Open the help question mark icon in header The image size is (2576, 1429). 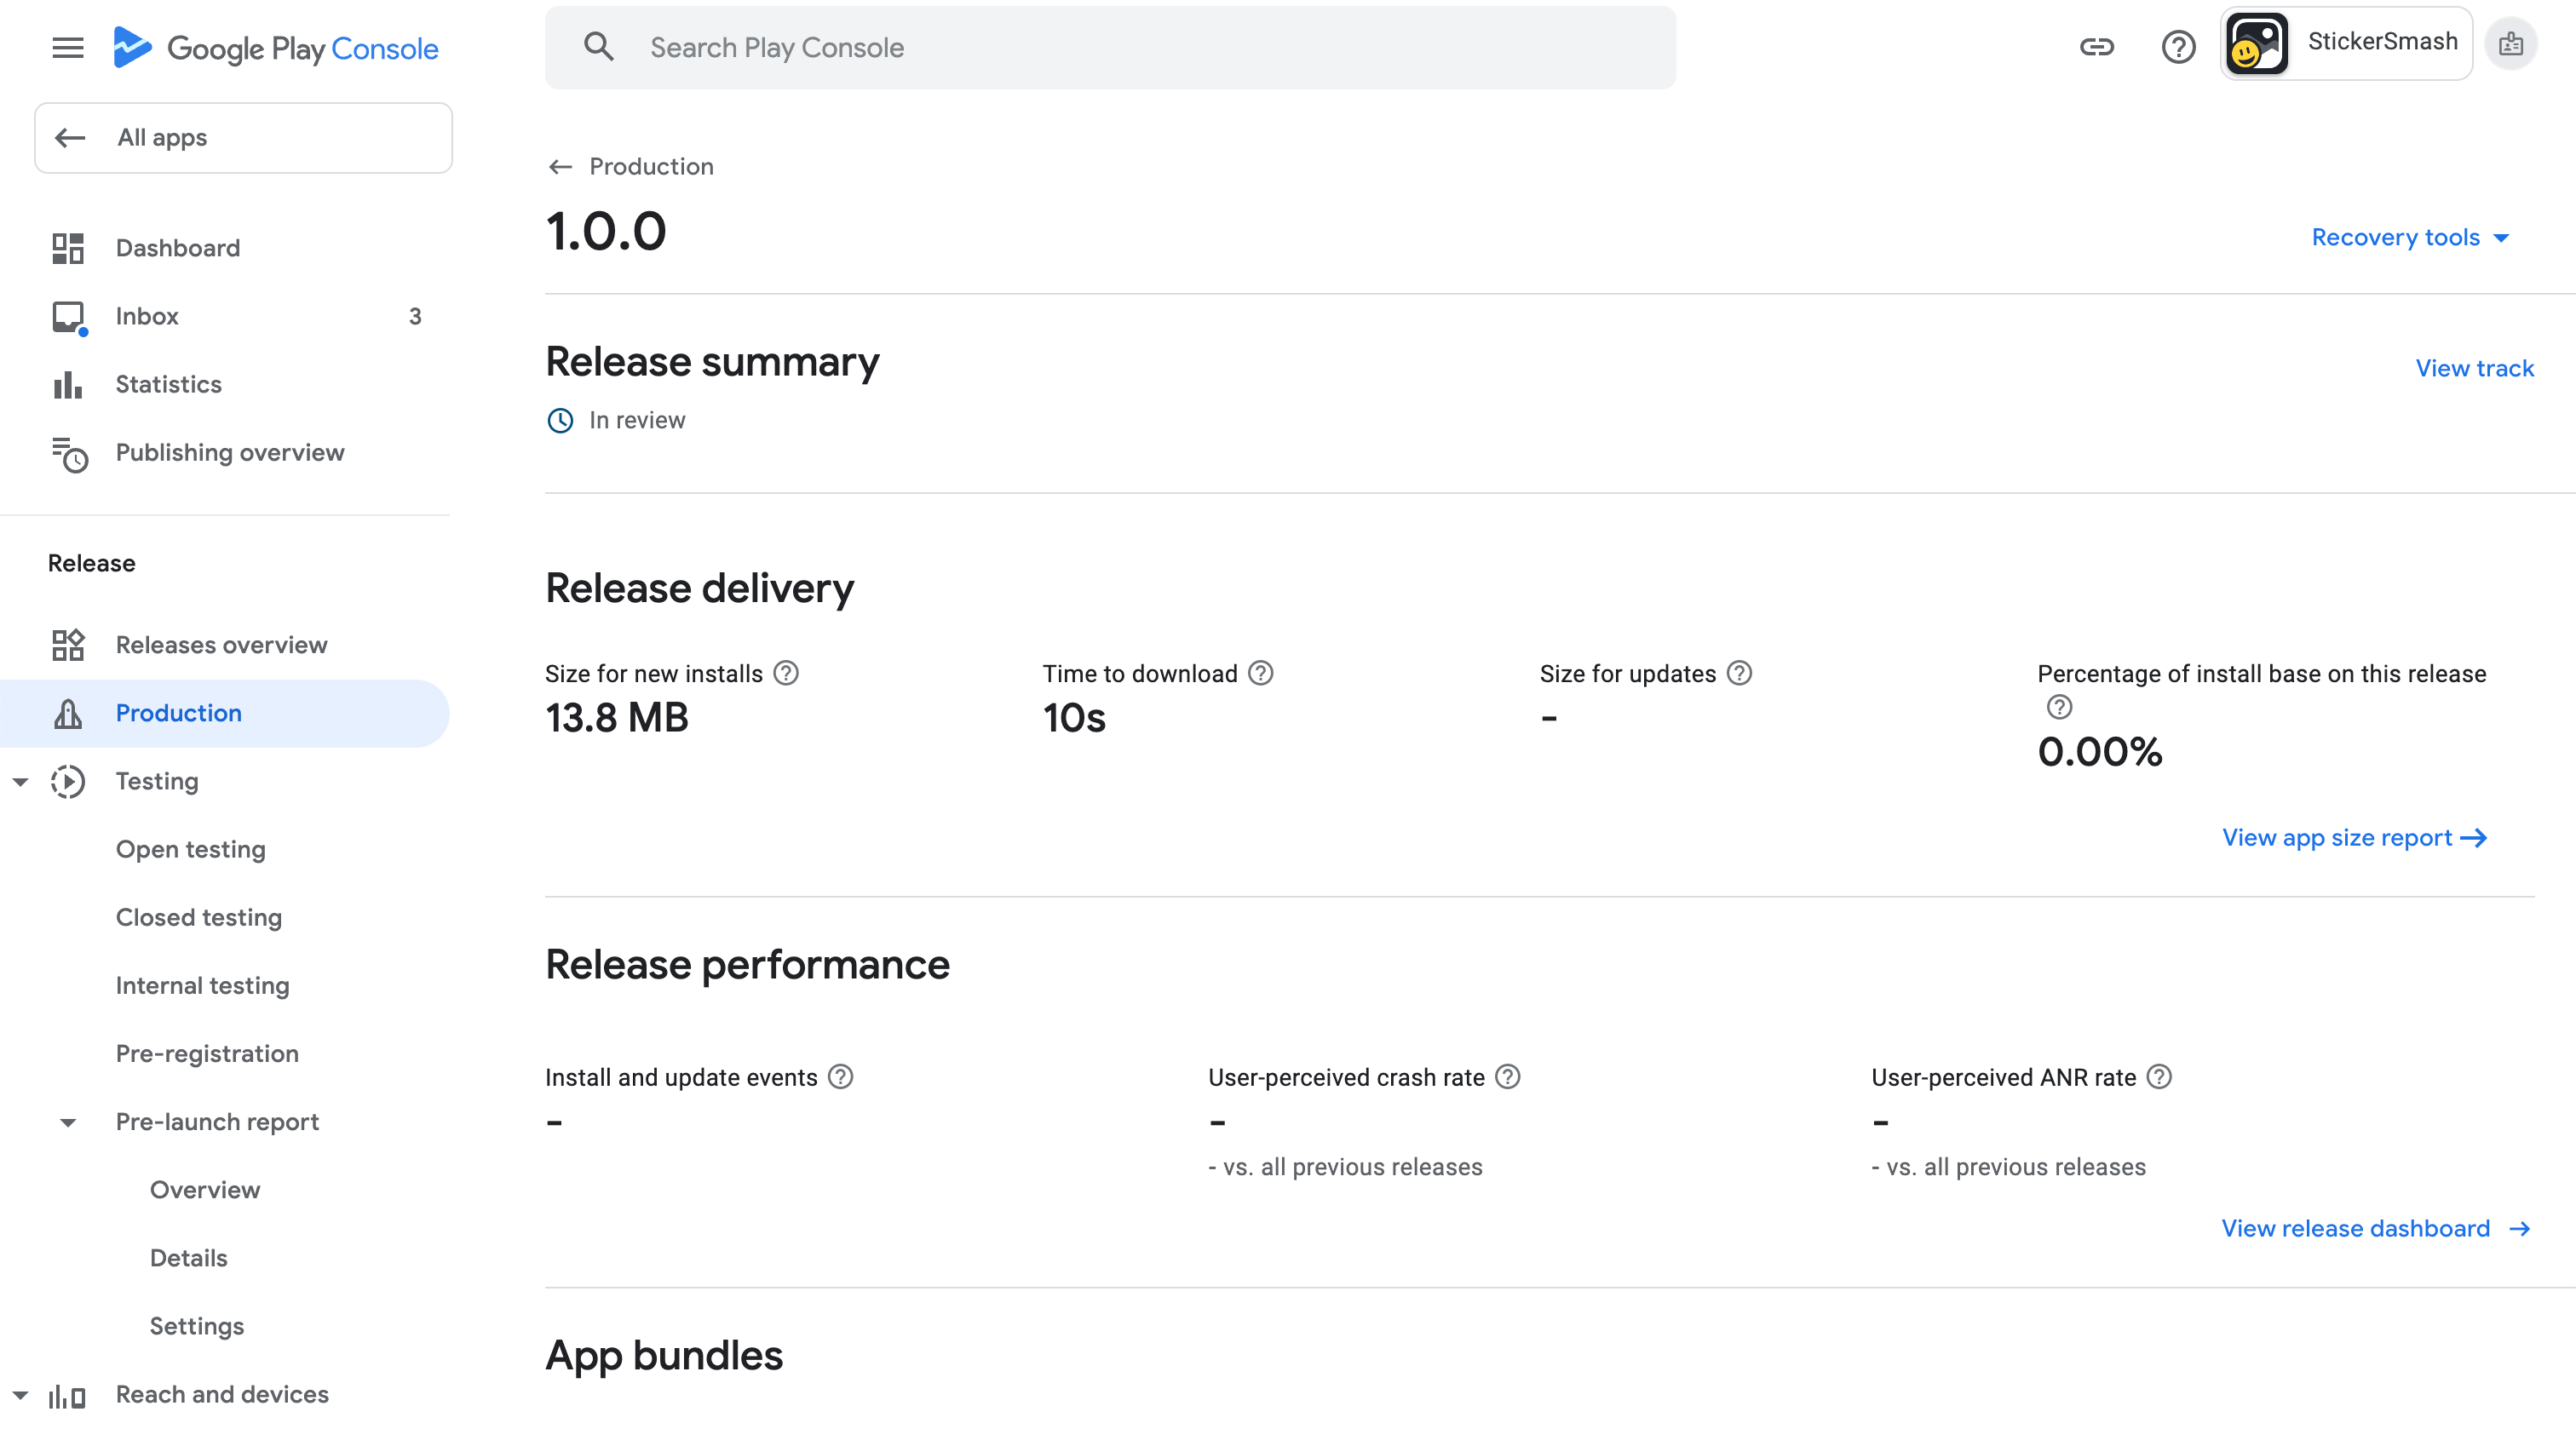(2178, 47)
